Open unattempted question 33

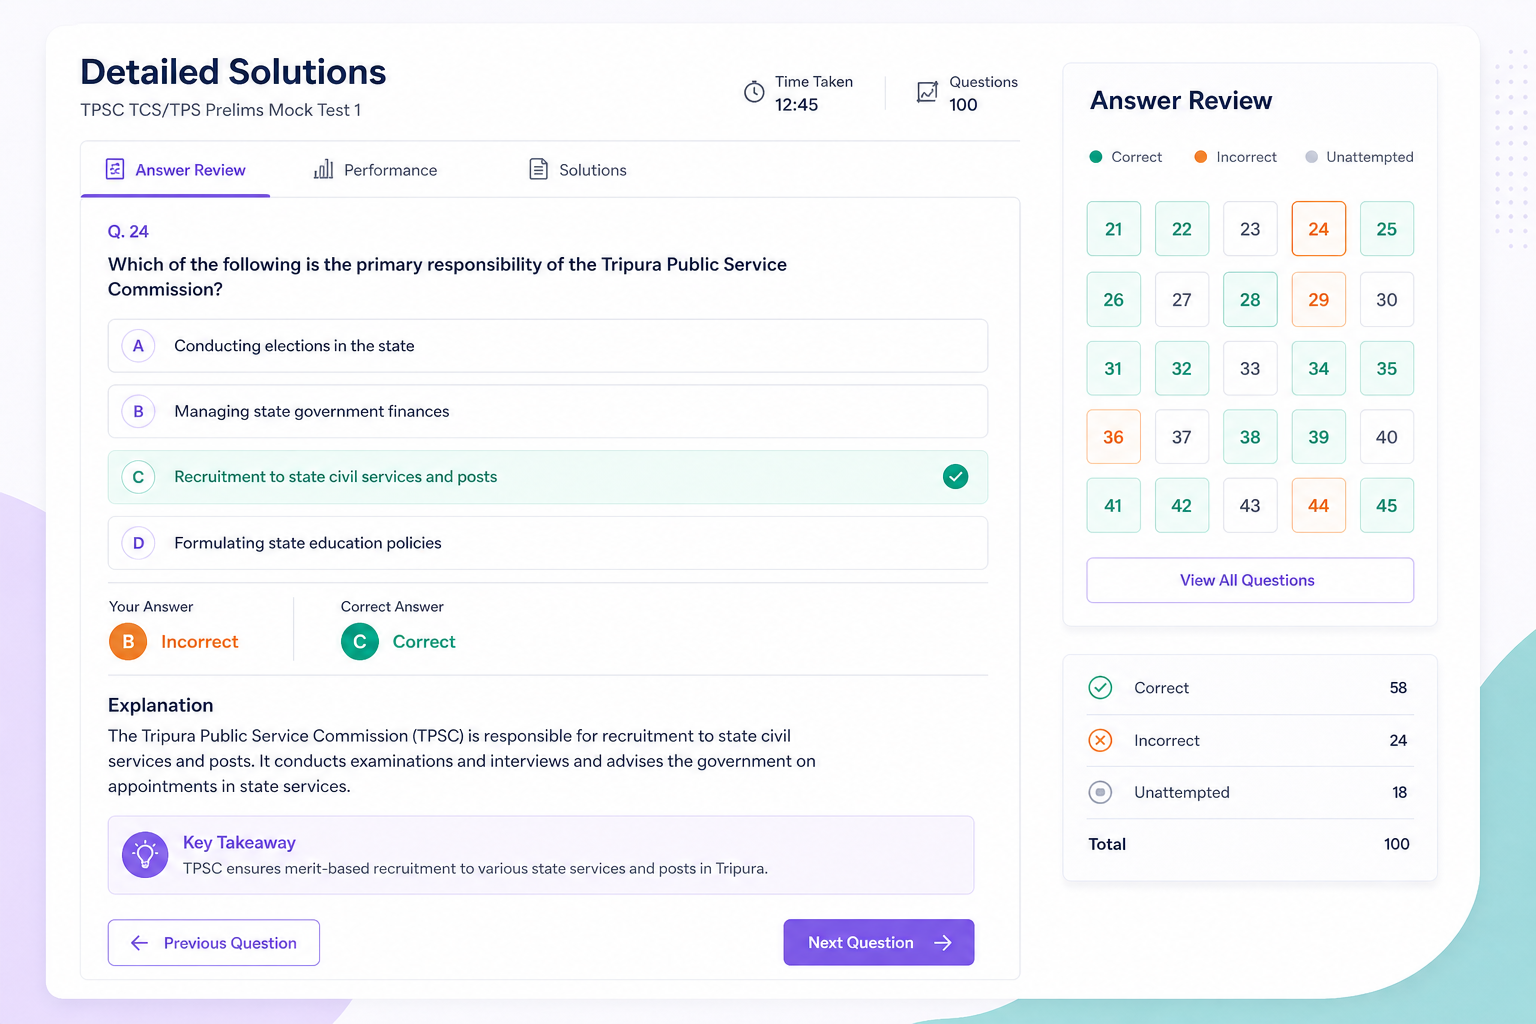coord(1250,369)
